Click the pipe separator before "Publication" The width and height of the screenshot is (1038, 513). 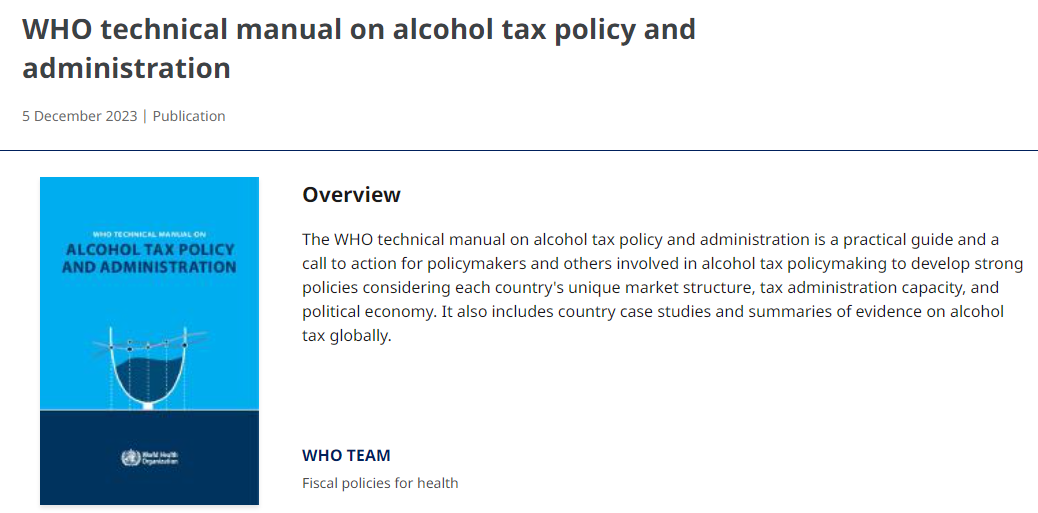point(145,116)
